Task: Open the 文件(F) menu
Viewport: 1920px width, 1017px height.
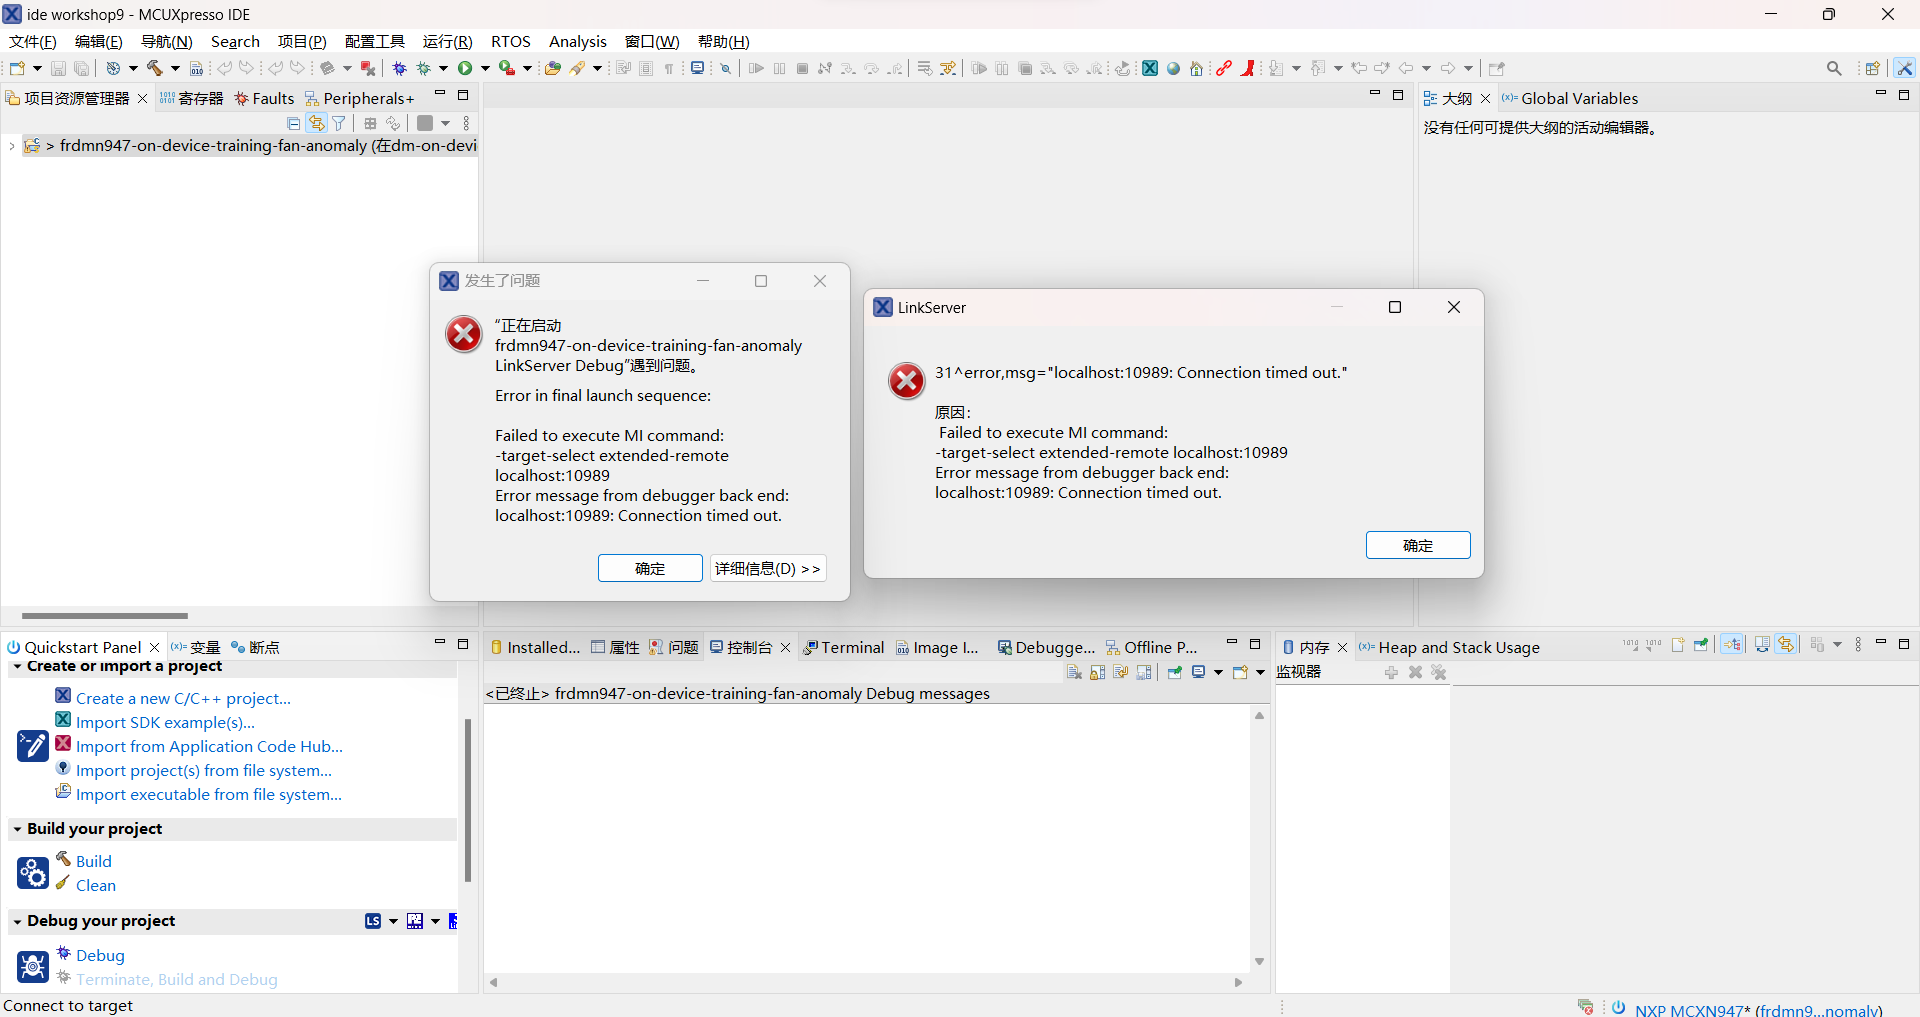Action: coord(33,42)
